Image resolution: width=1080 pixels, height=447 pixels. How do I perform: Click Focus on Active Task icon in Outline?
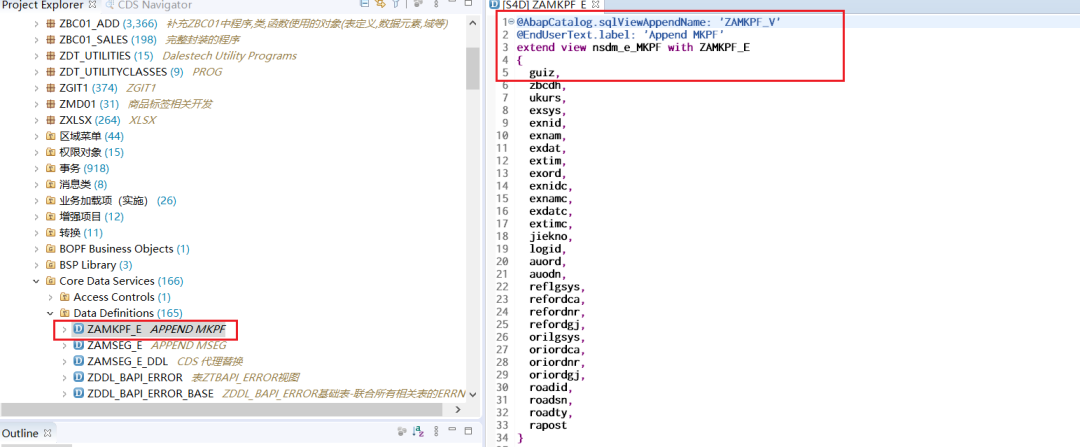click(x=402, y=431)
